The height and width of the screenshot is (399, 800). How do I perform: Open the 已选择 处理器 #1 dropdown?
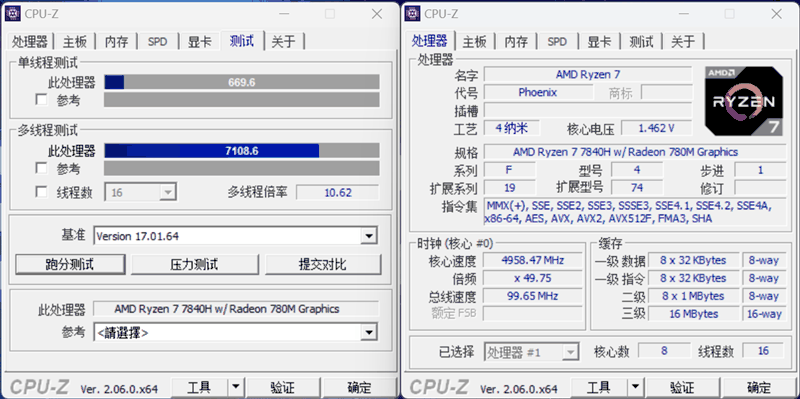[x=531, y=351]
